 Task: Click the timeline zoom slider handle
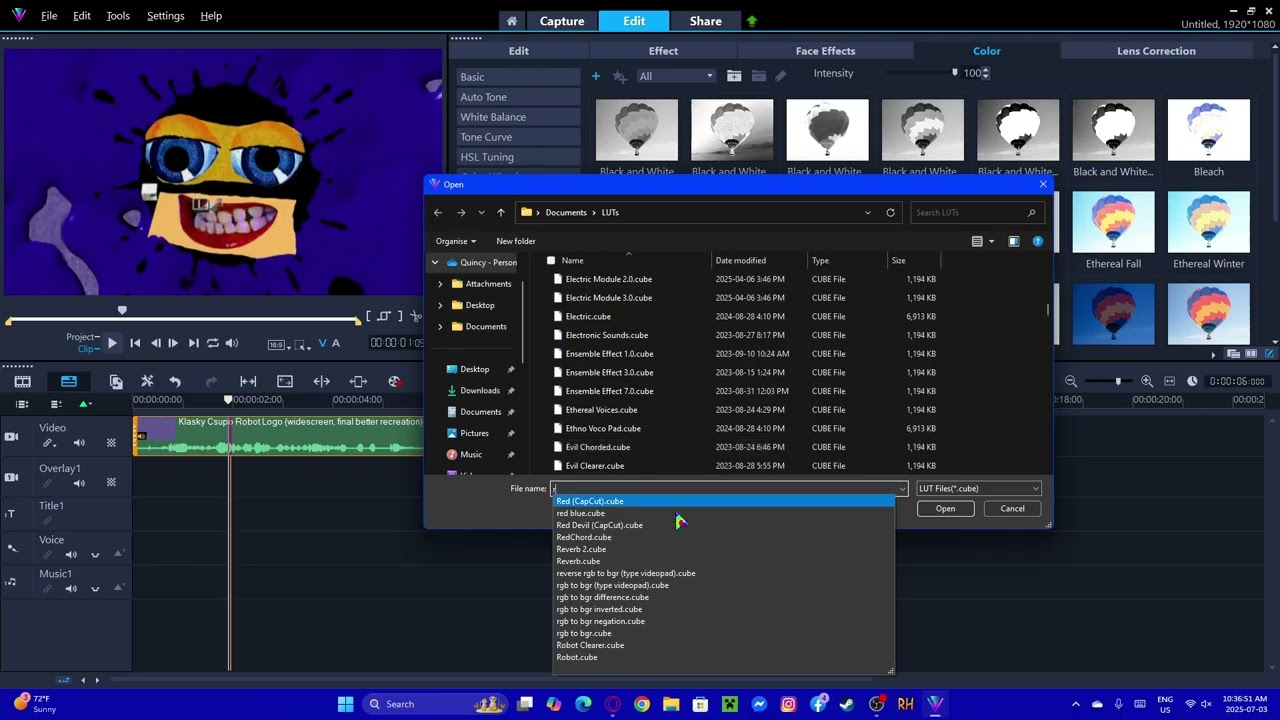(x=1118, y=381)
